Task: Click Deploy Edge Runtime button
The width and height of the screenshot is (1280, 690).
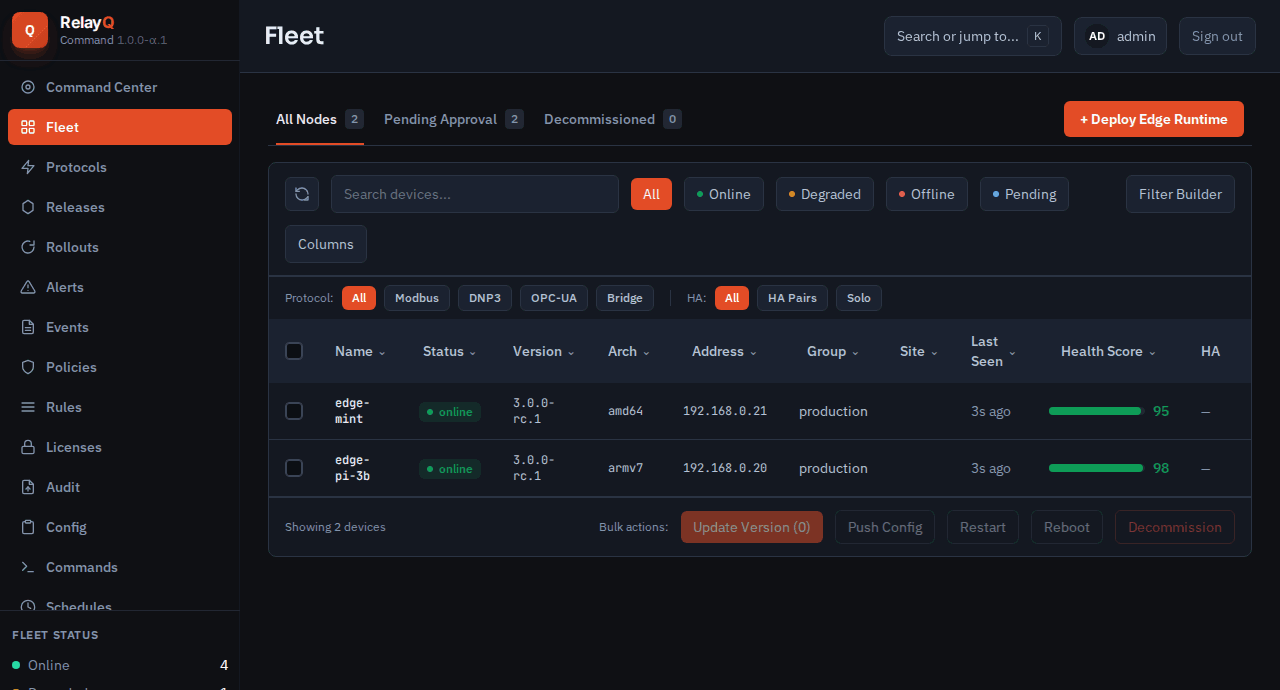Action: [1154, 119]
